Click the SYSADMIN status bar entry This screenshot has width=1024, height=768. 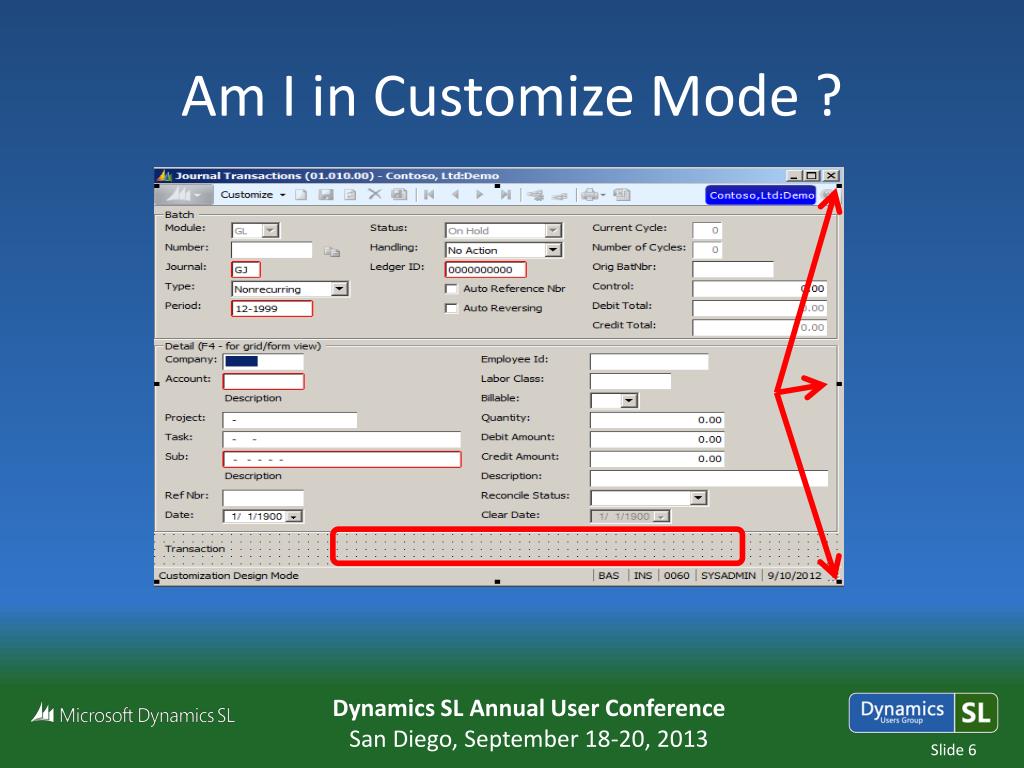[728, 575]
